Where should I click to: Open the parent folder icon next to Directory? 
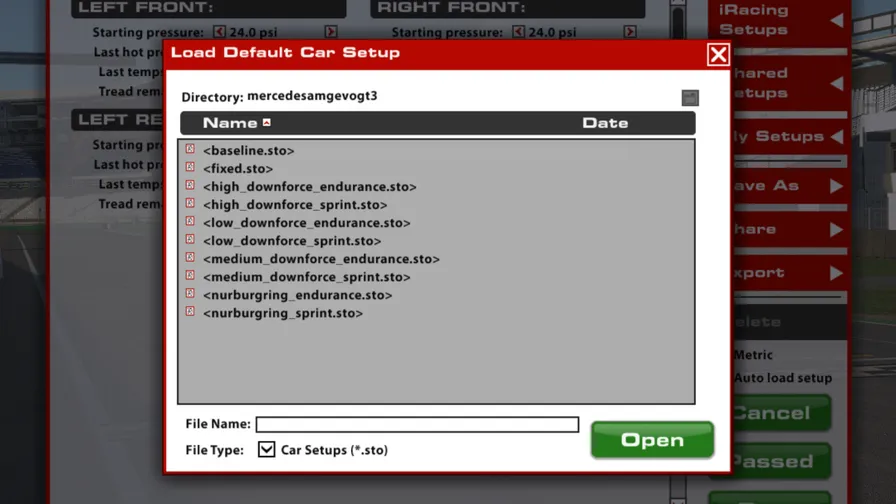(x=690, y=98)
